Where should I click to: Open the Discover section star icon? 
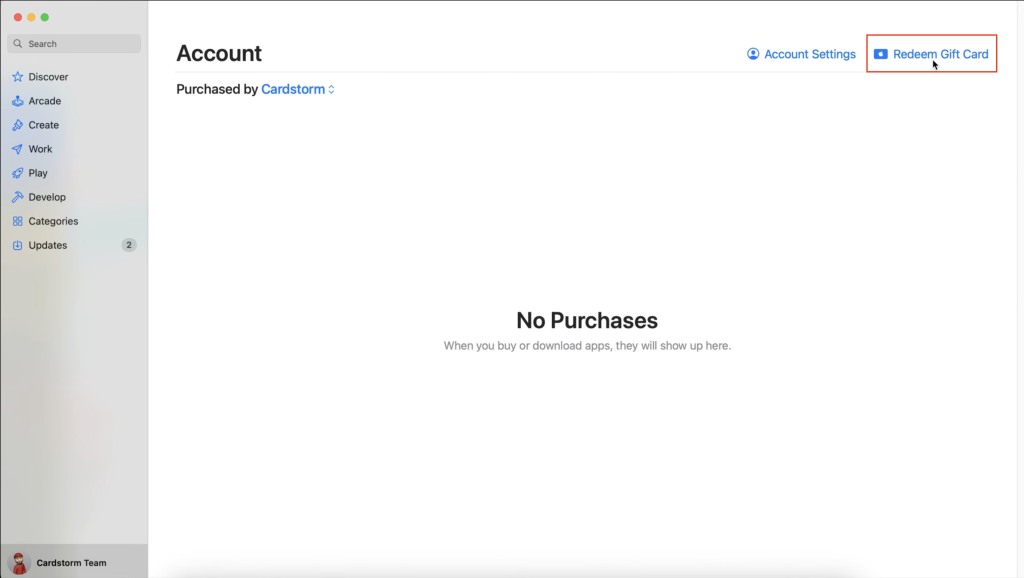pos(18,77)
